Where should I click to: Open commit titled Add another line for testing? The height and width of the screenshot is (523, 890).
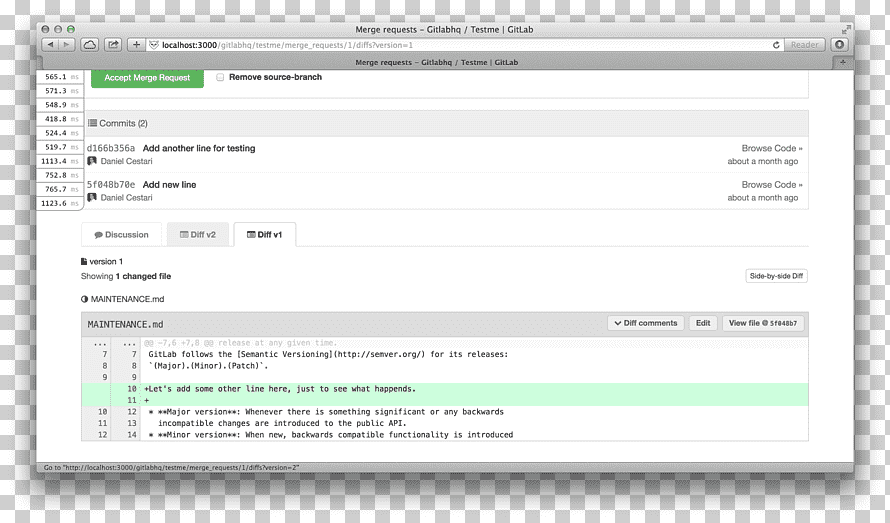click(199, 148)
